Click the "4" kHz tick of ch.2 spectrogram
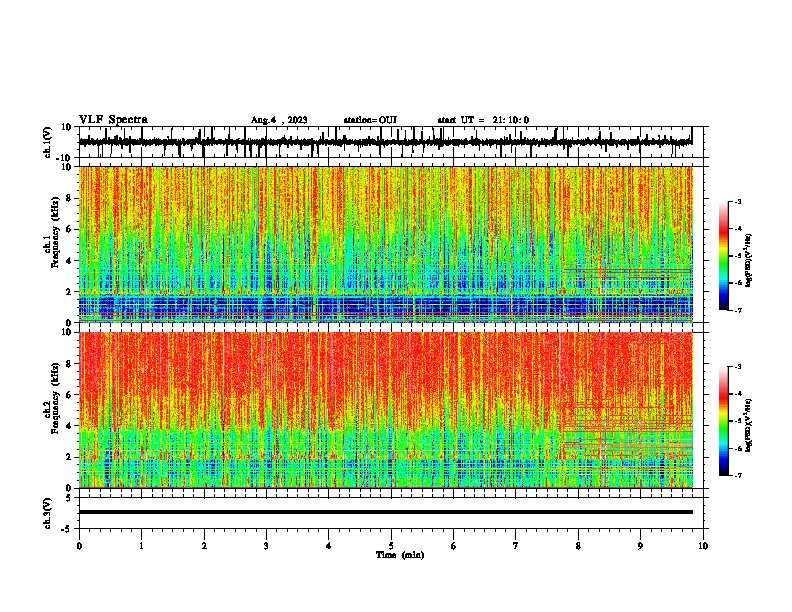The width and height of the screenshot is (792, 612). pyautogui.click(x=69, y=426)
